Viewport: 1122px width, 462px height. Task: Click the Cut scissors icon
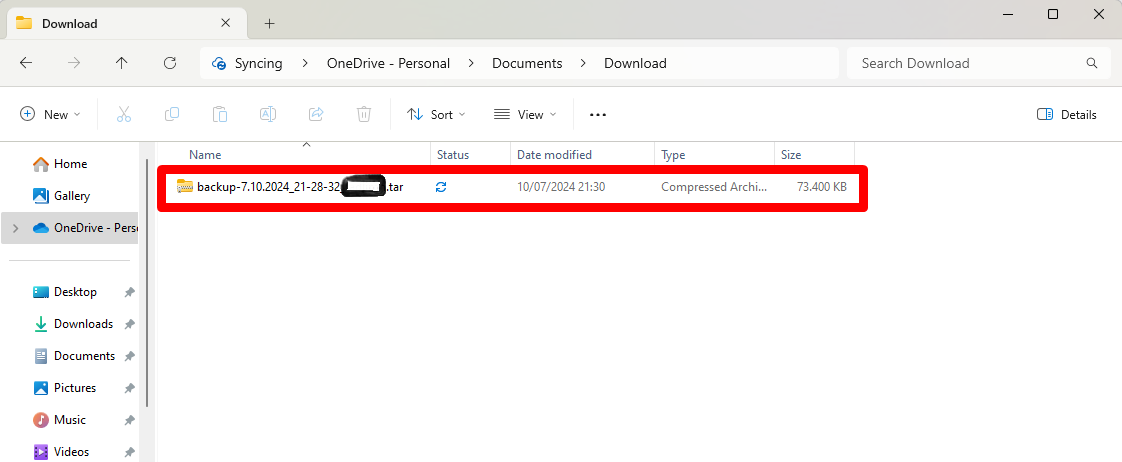[x=124, y=115]
